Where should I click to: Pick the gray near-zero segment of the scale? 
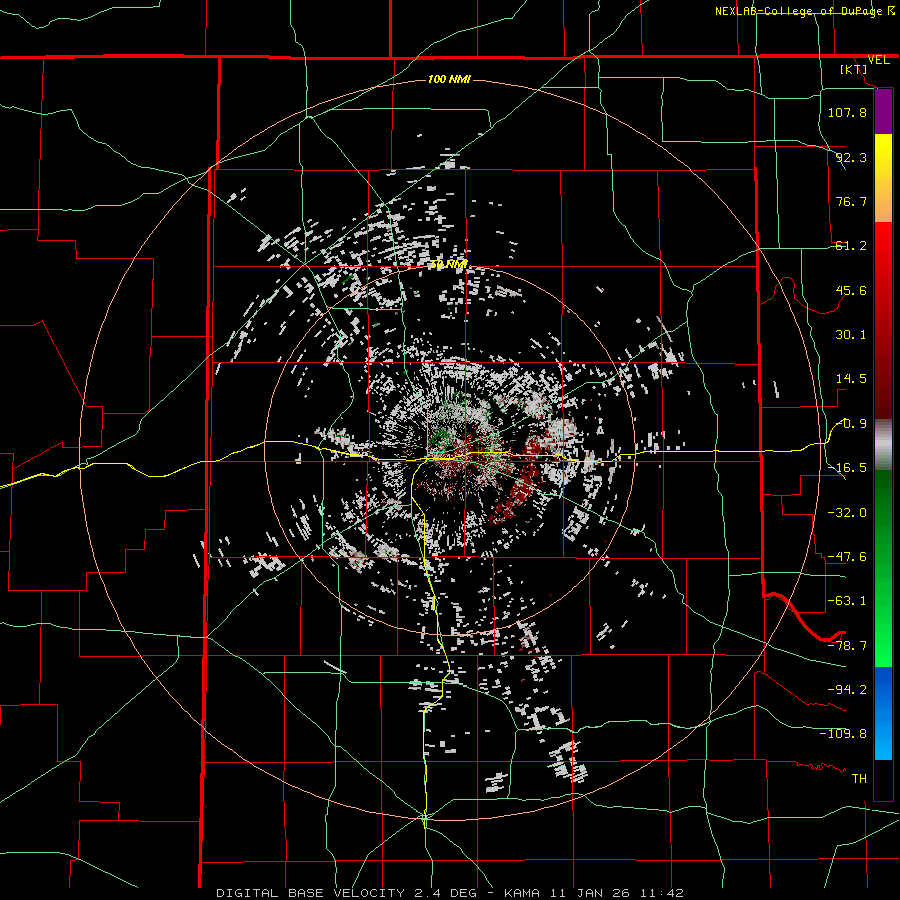coord(883,445)
